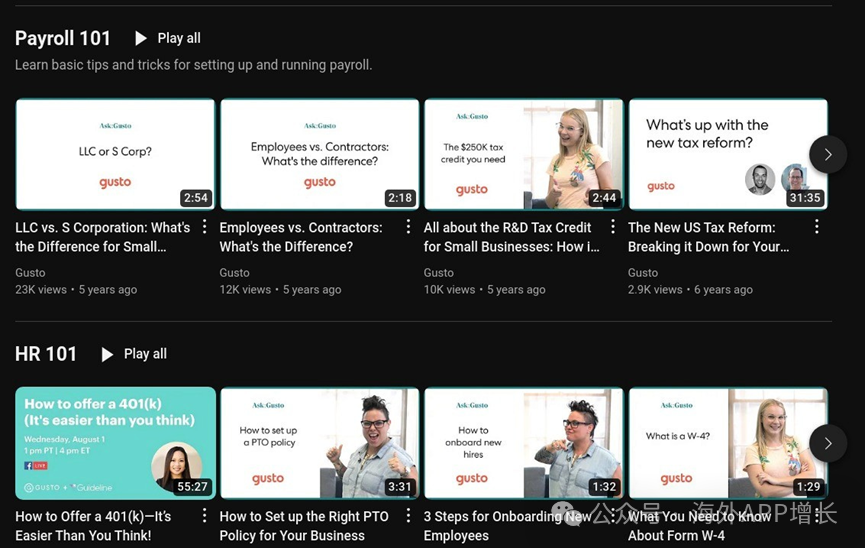
Task: Click the 12K views text
Action: [245, 290]
